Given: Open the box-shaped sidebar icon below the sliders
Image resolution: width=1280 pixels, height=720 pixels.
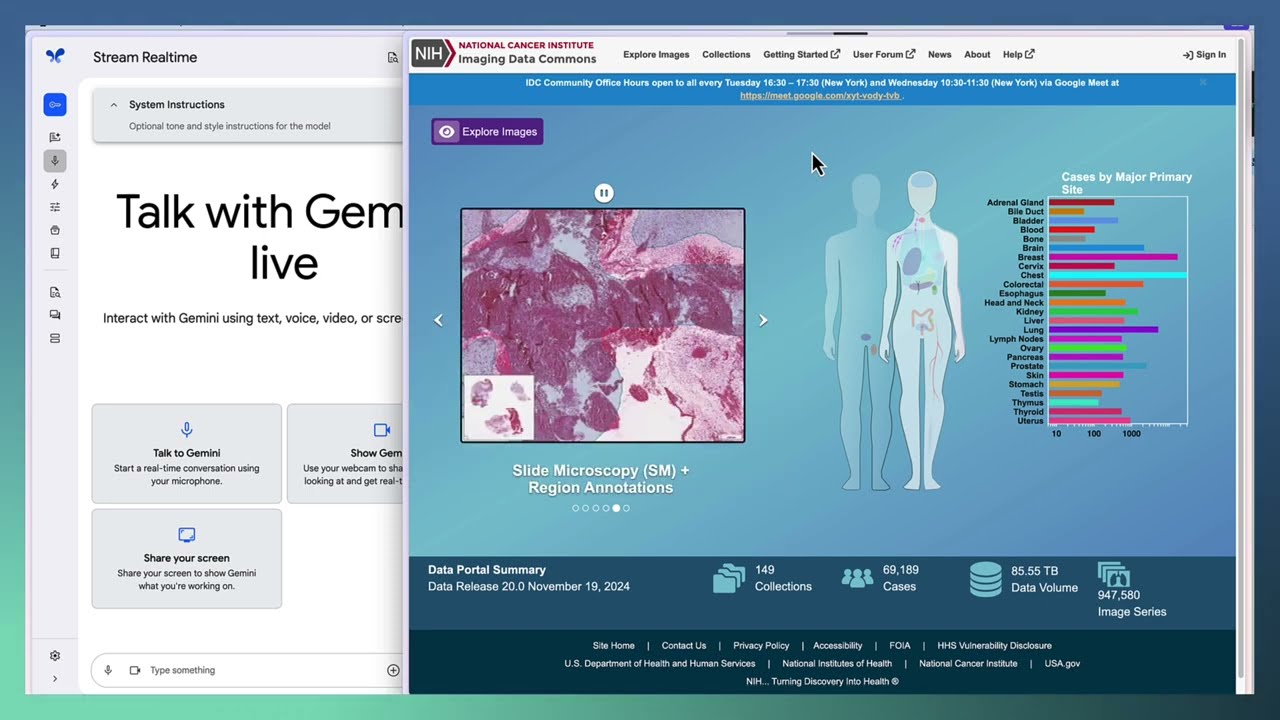Looking at the screenshot, I should click(x=55, y=230).
